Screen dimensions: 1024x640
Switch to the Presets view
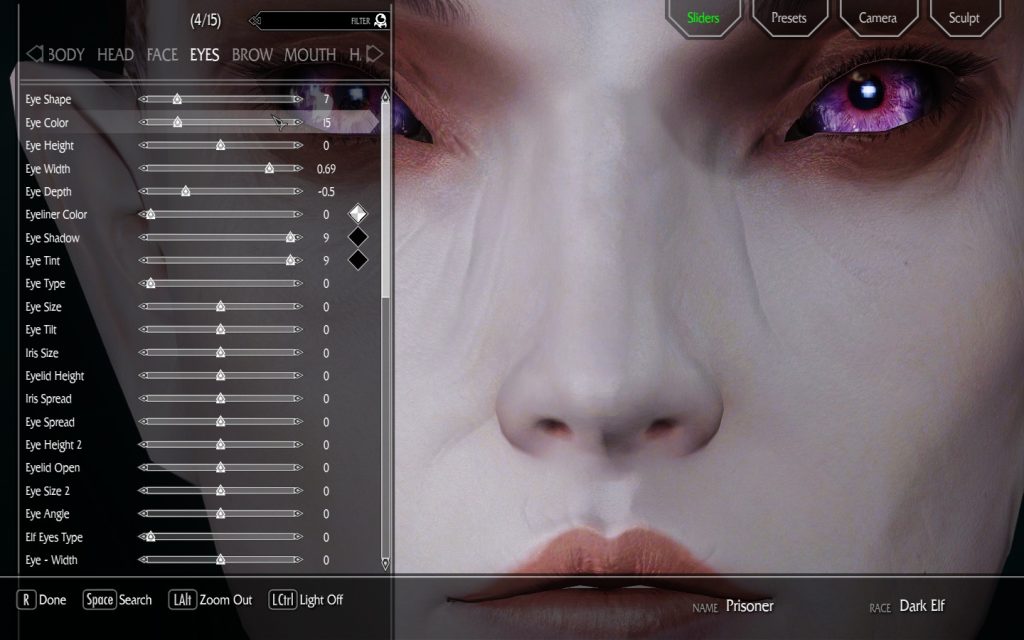[x=789, y=18]
